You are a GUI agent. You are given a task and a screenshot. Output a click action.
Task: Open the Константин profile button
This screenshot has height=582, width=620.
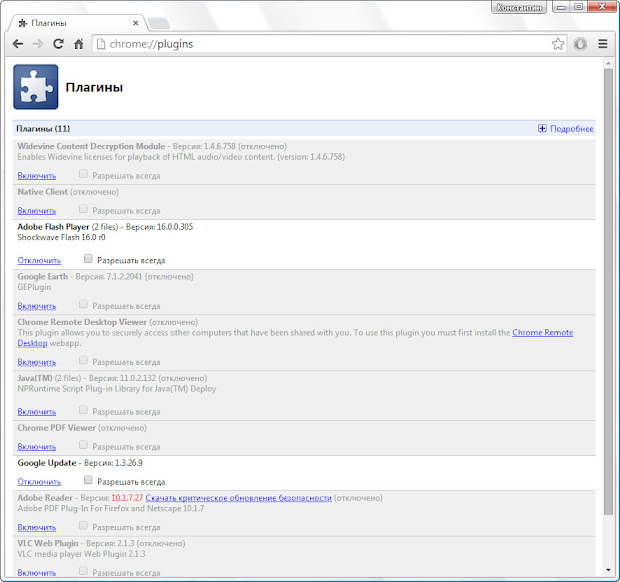click(x=519, y=7)
